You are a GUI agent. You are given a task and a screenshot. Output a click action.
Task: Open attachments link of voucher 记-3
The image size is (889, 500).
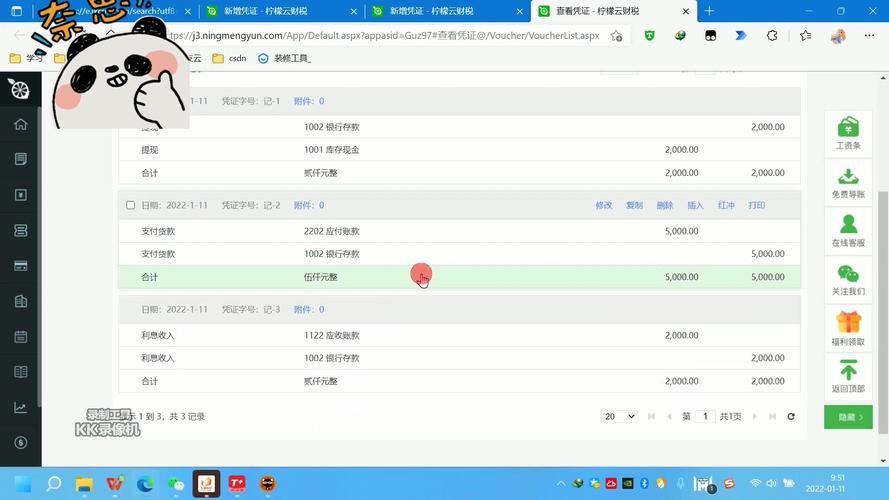(309, 310)
